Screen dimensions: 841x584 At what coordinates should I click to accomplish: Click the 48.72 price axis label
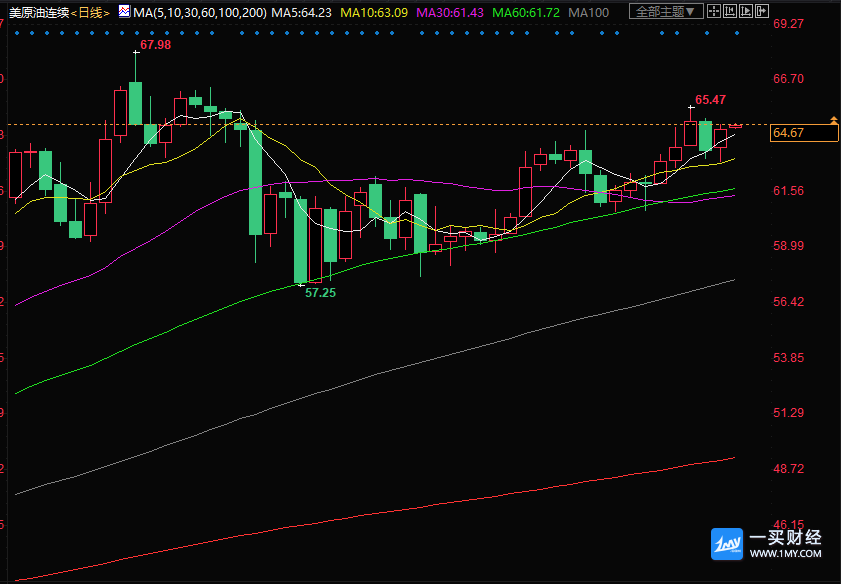788,469
